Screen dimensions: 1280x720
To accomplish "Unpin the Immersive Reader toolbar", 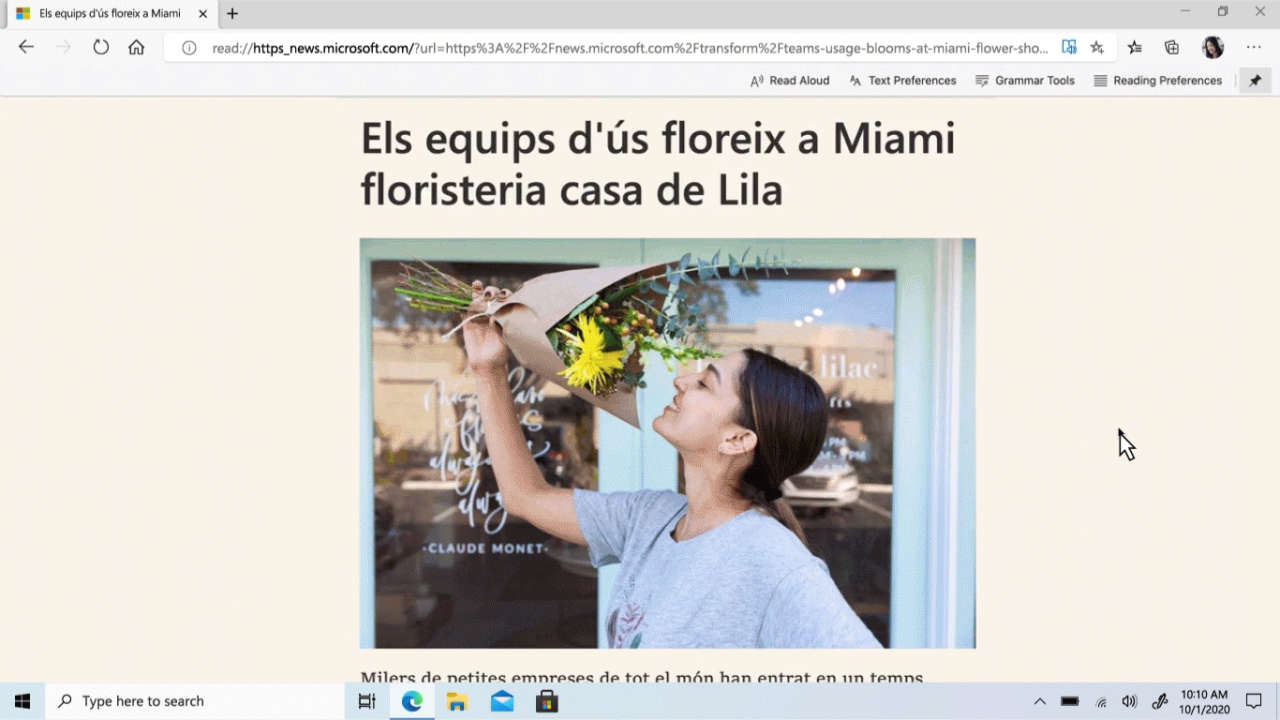I will (x=1255, y=81).
